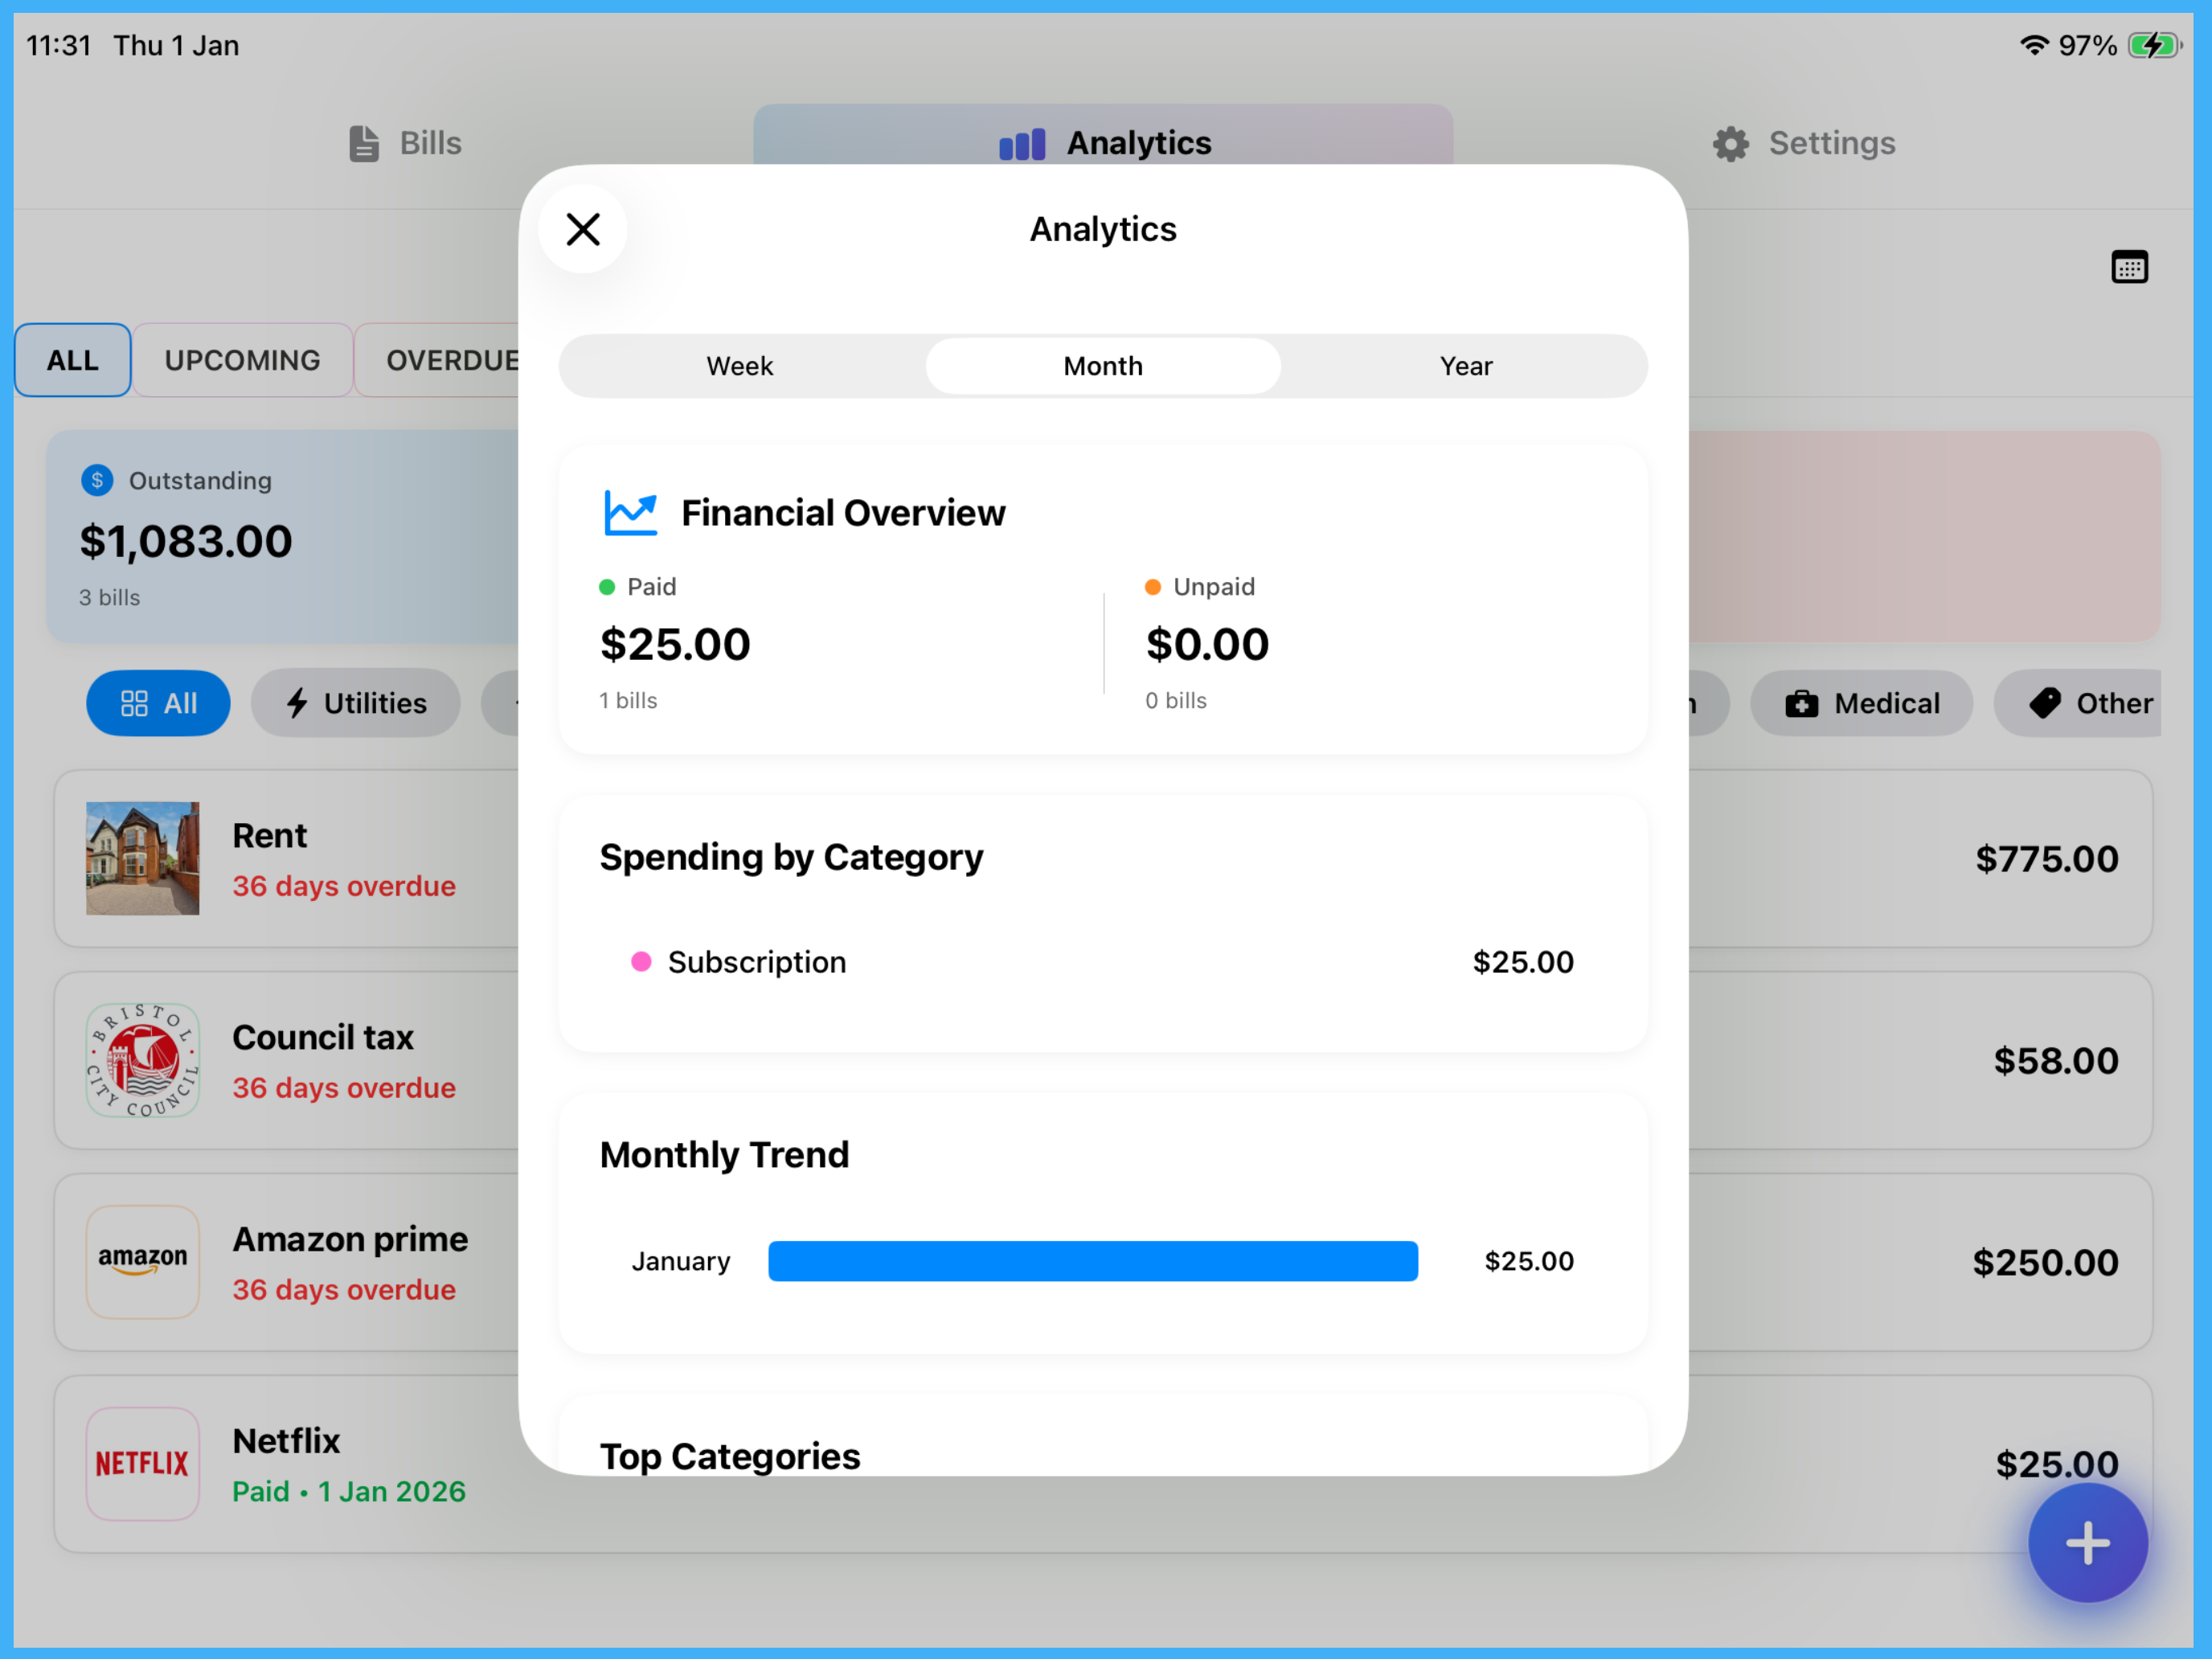Click the January label in Monthly Trend
Screen dimensions: 2212x1659
[x=681, y=1261]
